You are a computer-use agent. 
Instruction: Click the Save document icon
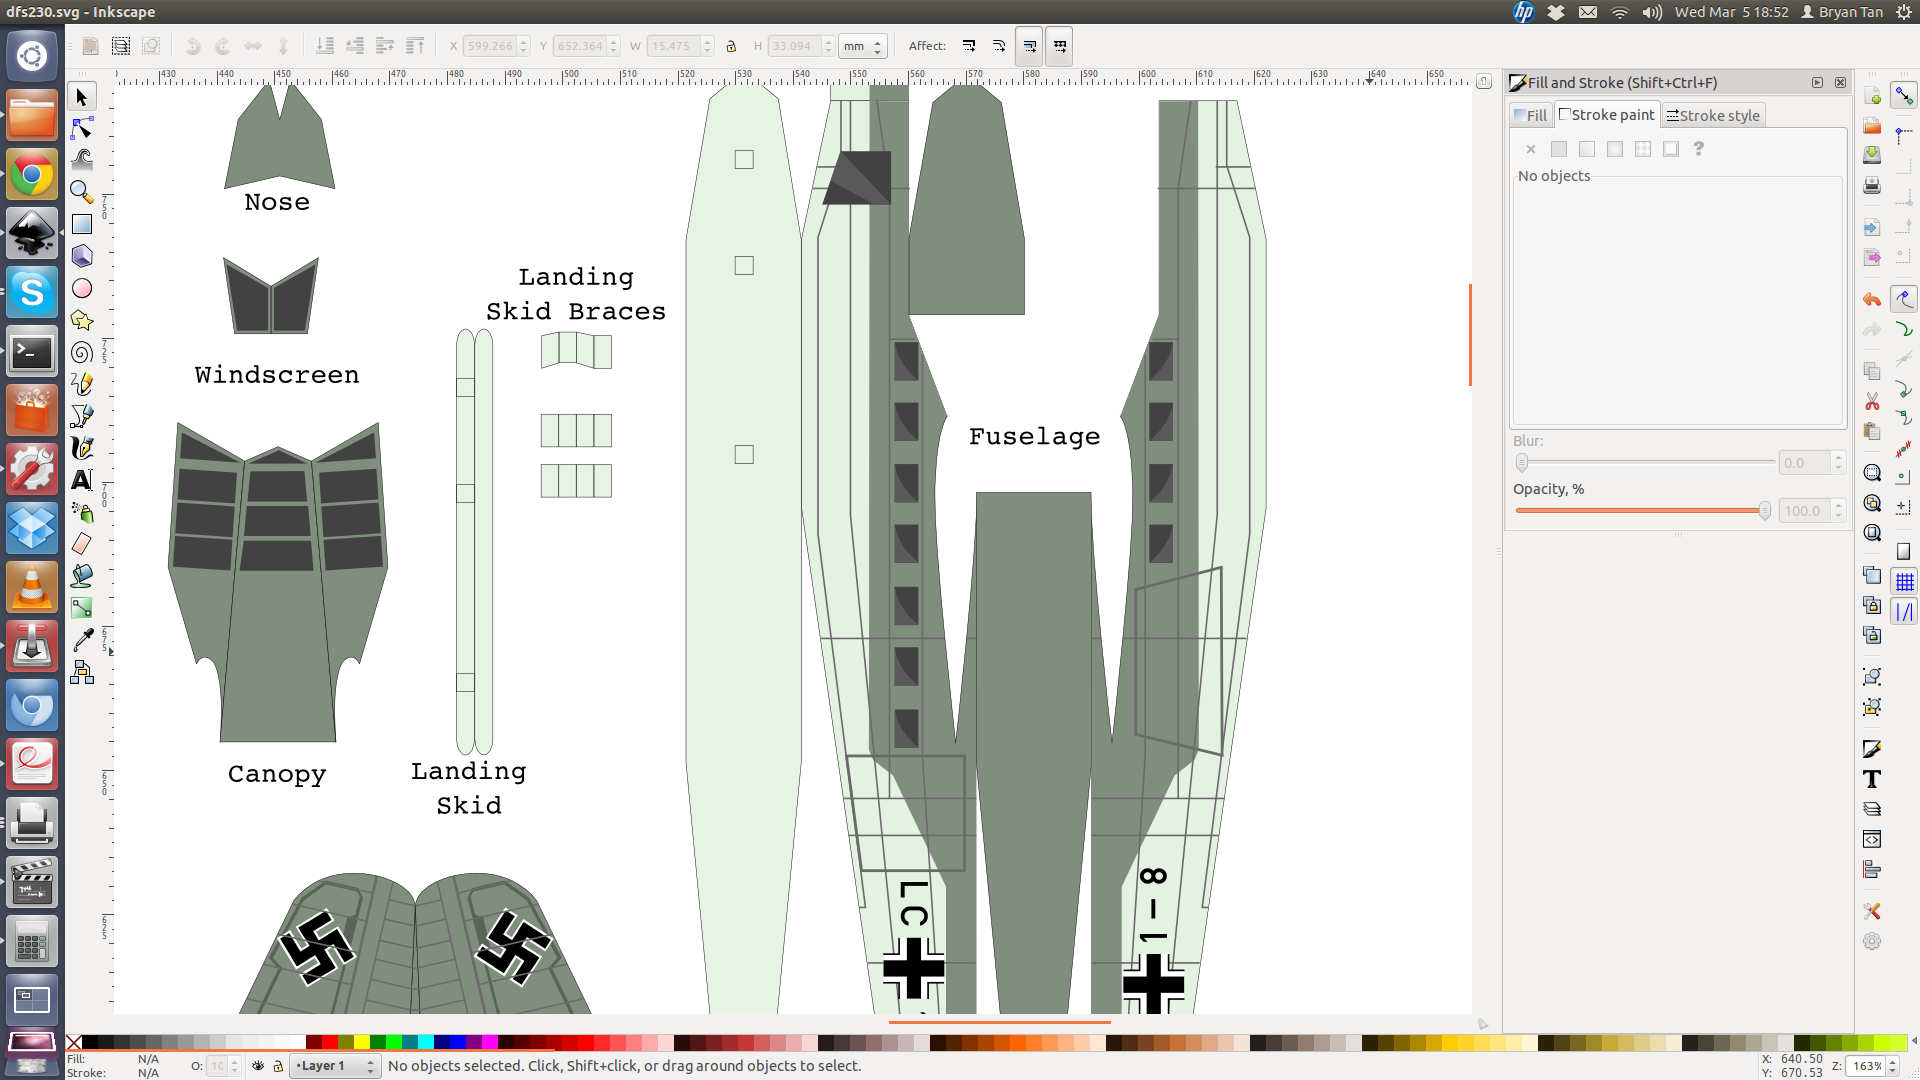pos(1872,155)
